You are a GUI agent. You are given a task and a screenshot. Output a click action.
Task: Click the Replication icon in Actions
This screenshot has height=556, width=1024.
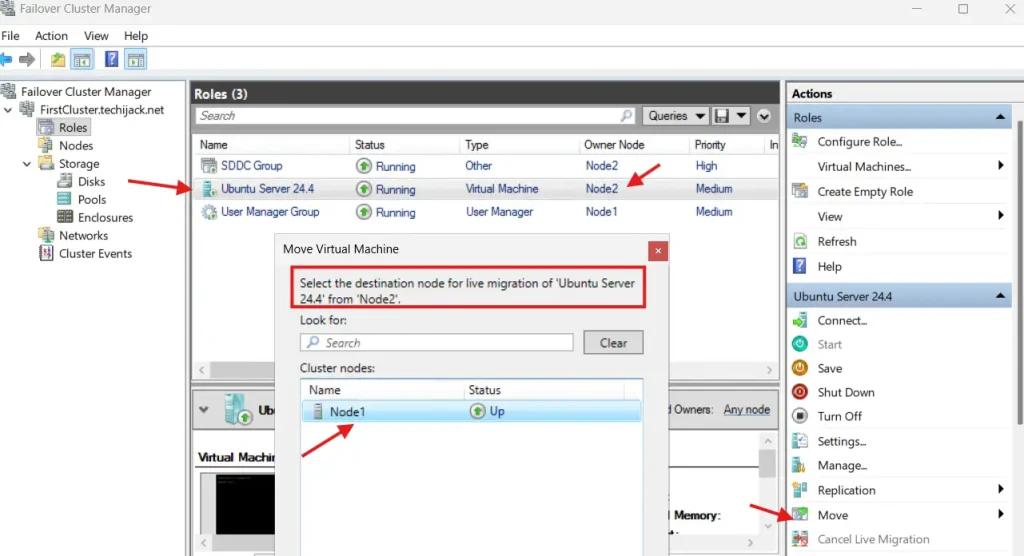click(x=800, y=489)
